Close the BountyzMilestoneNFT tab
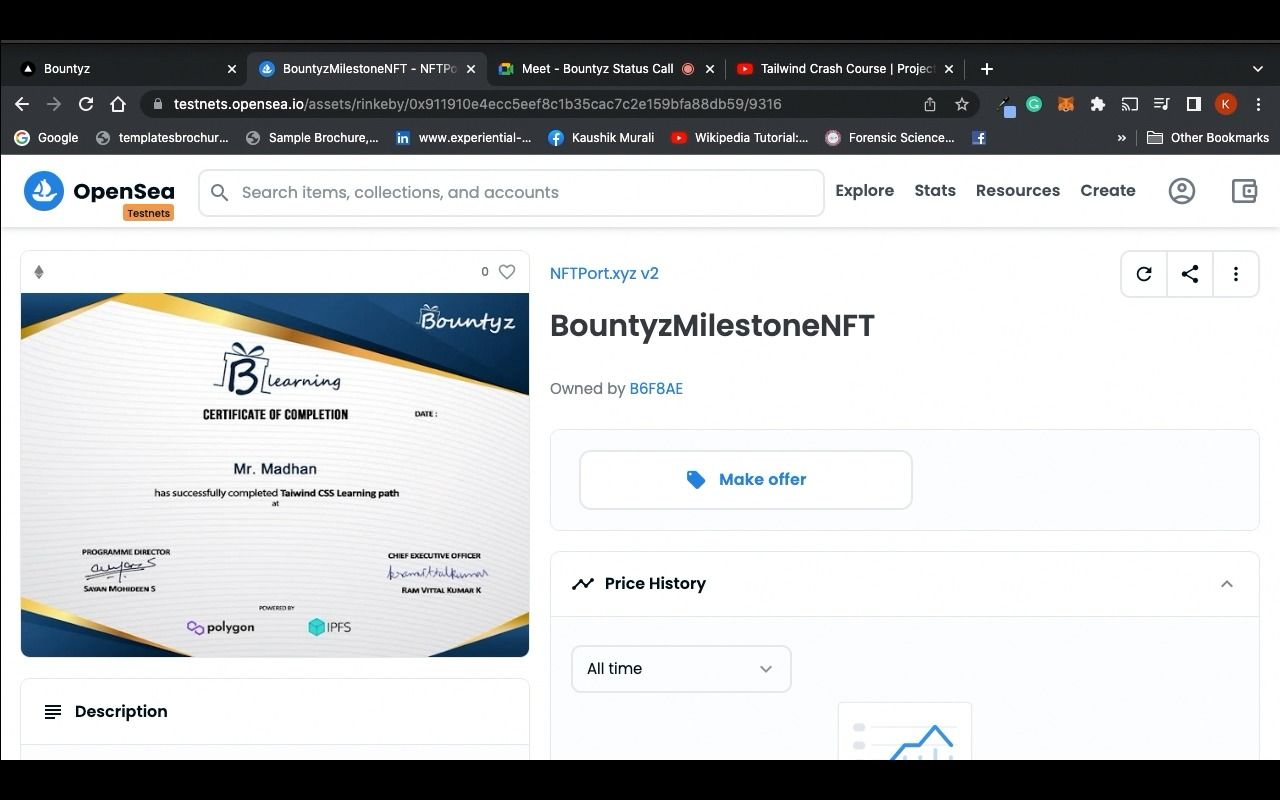The width and height of the screenshot is (1280, 800). pos(471,69)
